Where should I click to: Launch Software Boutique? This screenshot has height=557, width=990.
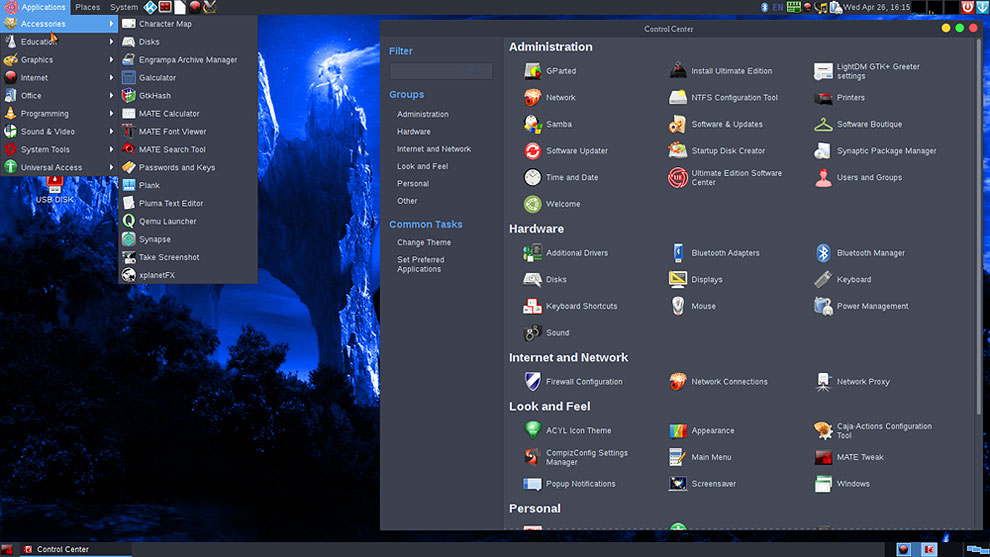[x=859, y=124]
